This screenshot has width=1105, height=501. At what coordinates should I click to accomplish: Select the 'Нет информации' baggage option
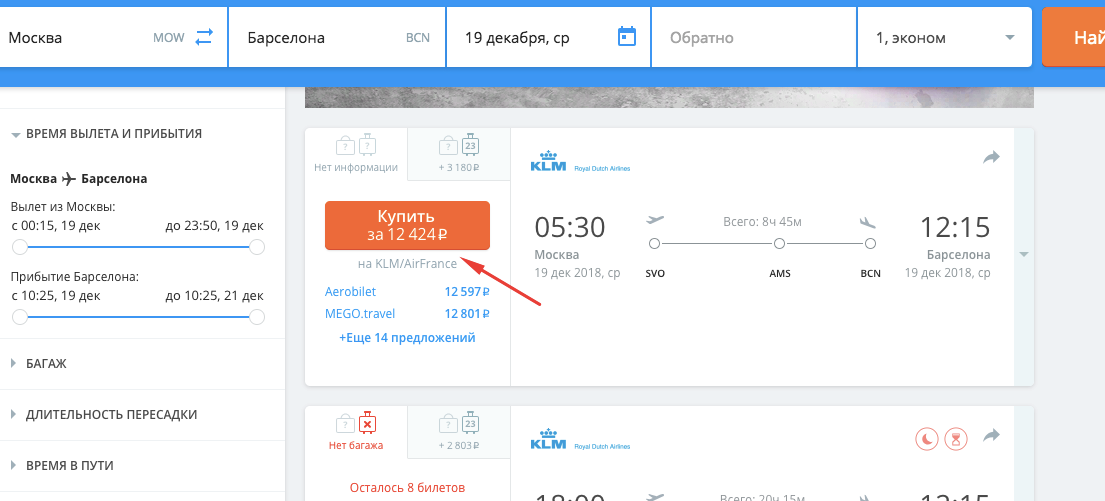click(356, 154)
